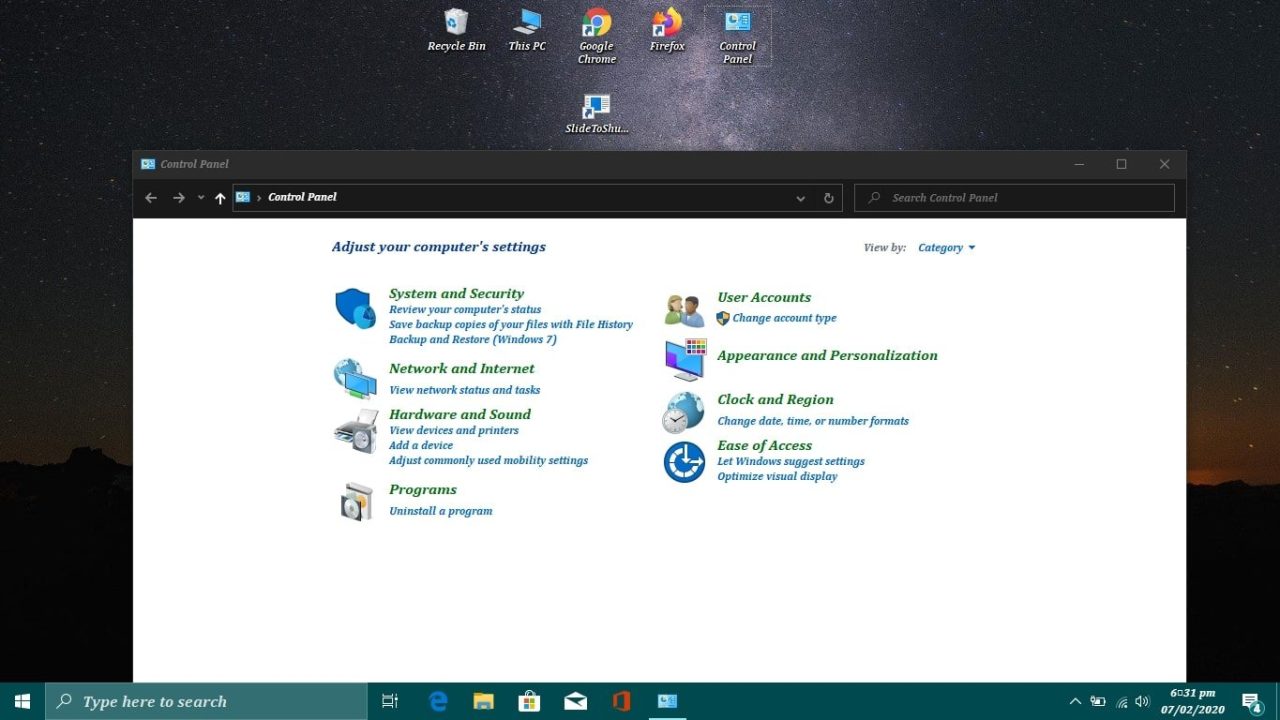
Task: Open the Clock and Region globe icon
Action: point(684,411)
